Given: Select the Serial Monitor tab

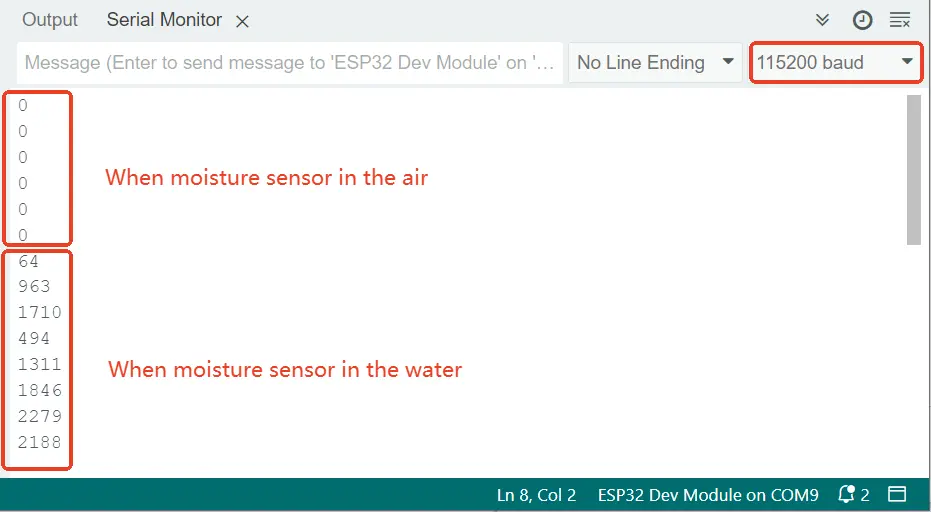Looking at the screenshot, I should point(164,20).
